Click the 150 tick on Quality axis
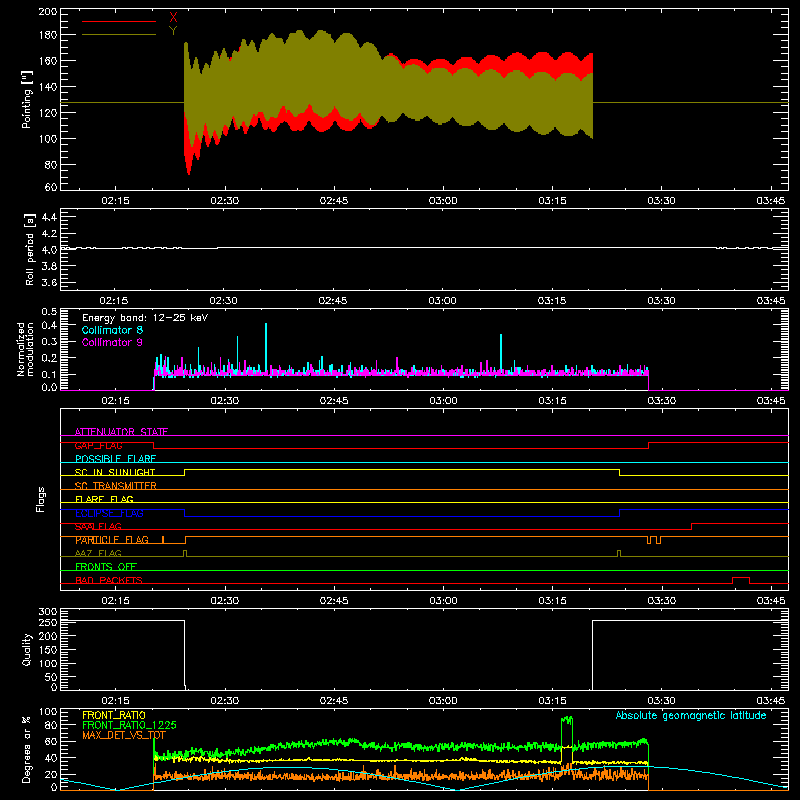Viewport: 800px width, 800px height. (48, 650)
